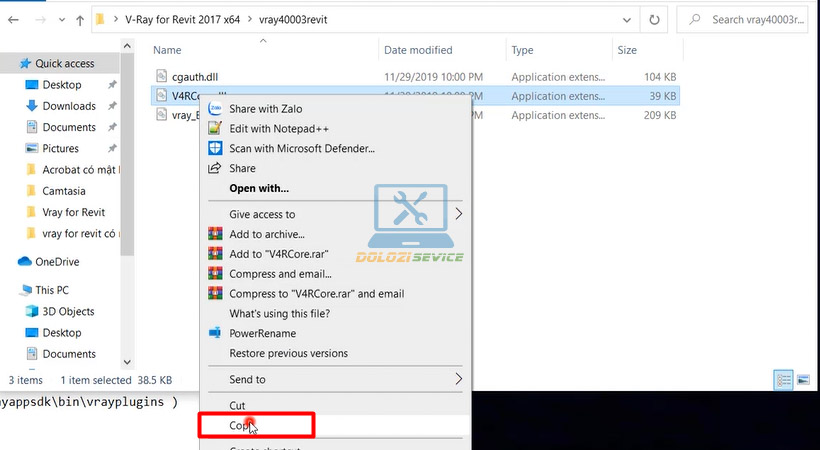Click the PowerRename icon in context menu

(x=214, y=332)
